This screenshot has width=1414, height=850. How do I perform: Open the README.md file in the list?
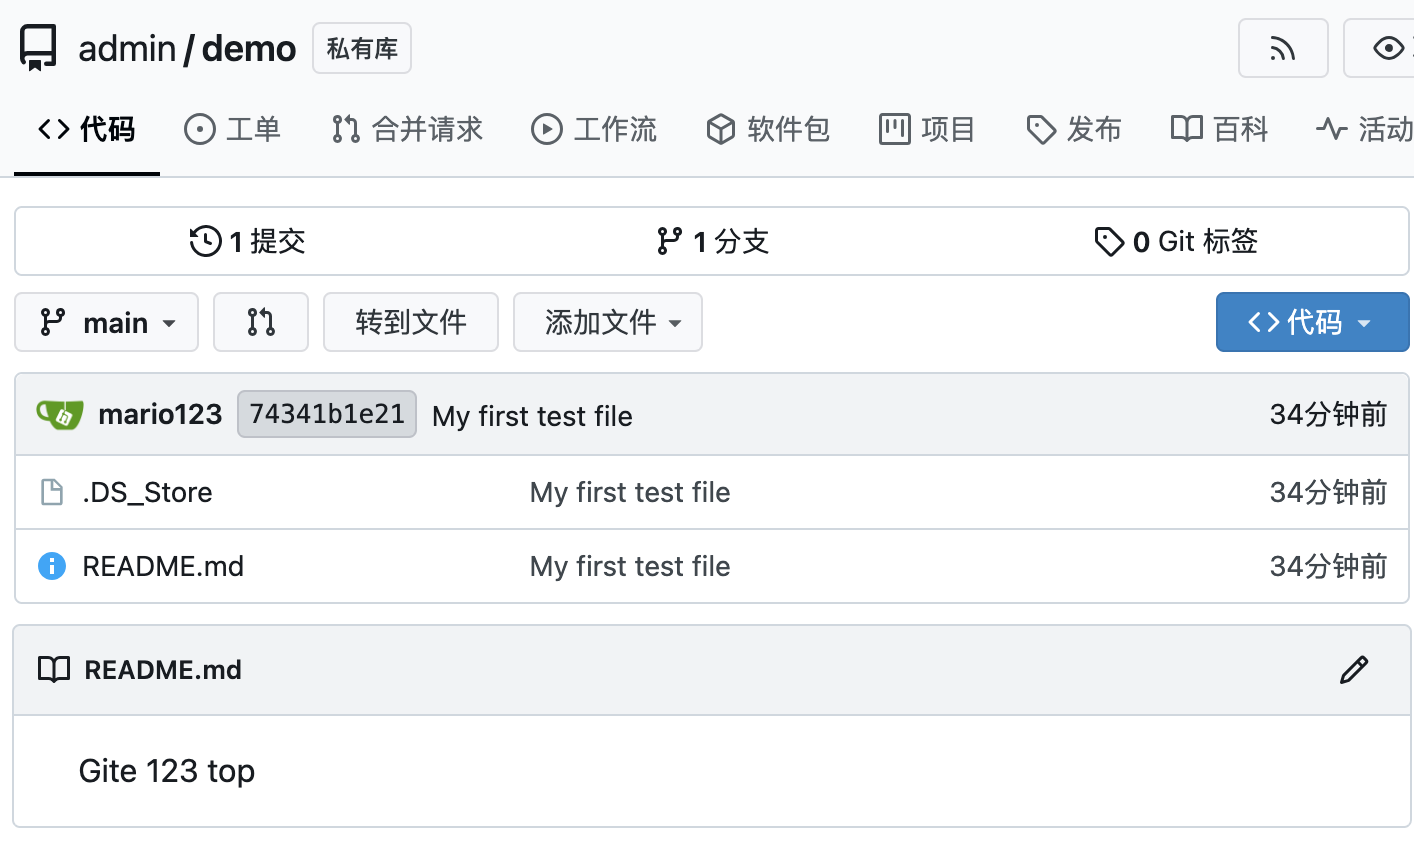click(163, 566)
